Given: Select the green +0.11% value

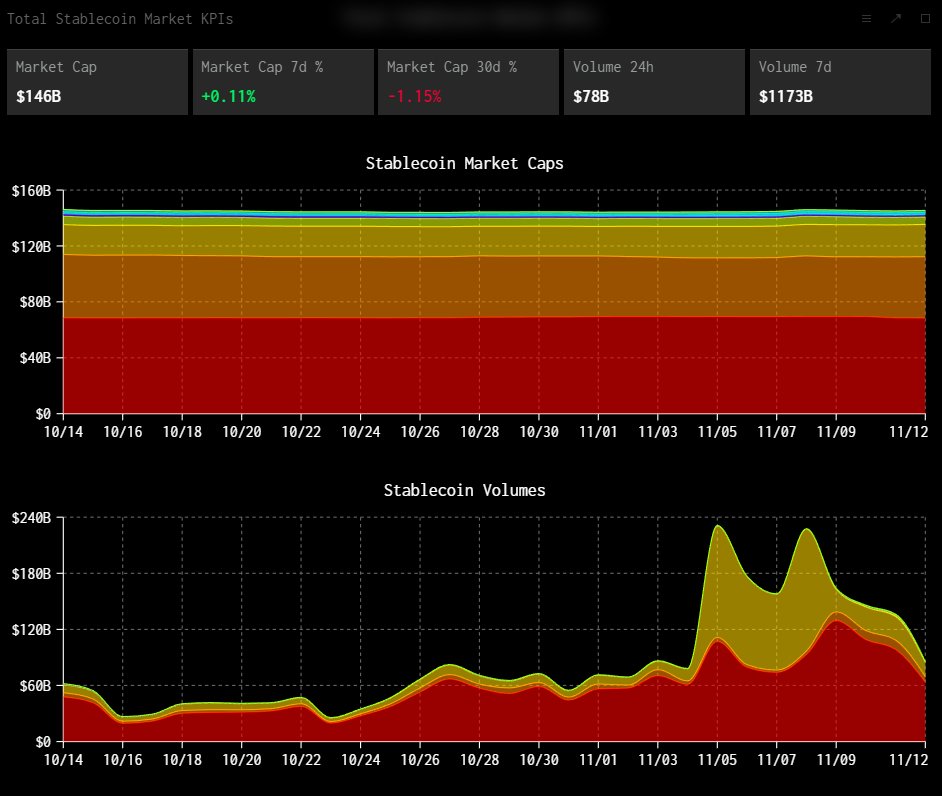Looking at the screenshot, I should (x=228, y=96).
